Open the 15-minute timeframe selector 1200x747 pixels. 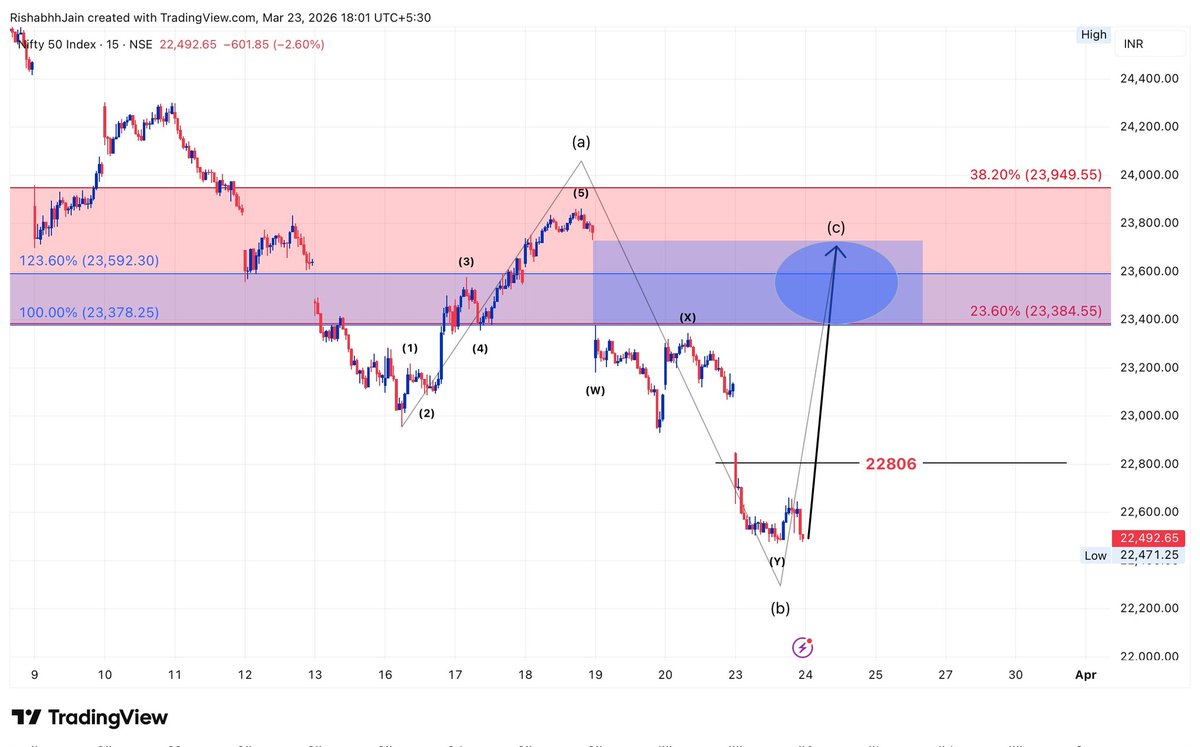(x=114, y=44)
